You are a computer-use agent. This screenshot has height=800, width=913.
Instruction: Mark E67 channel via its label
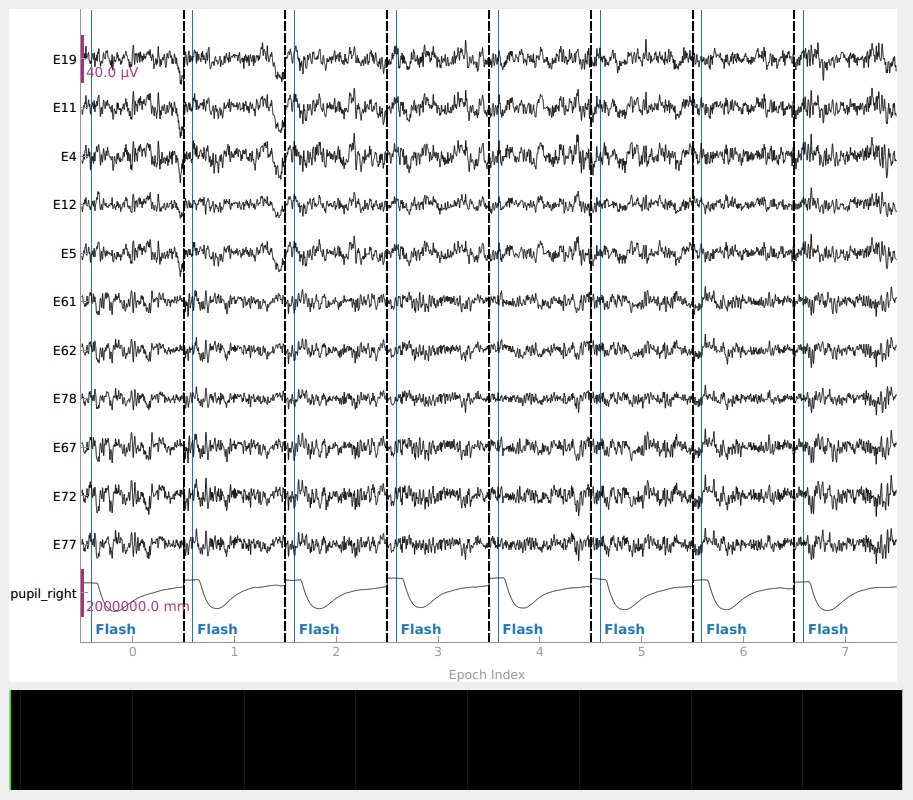tap(64, 448)
